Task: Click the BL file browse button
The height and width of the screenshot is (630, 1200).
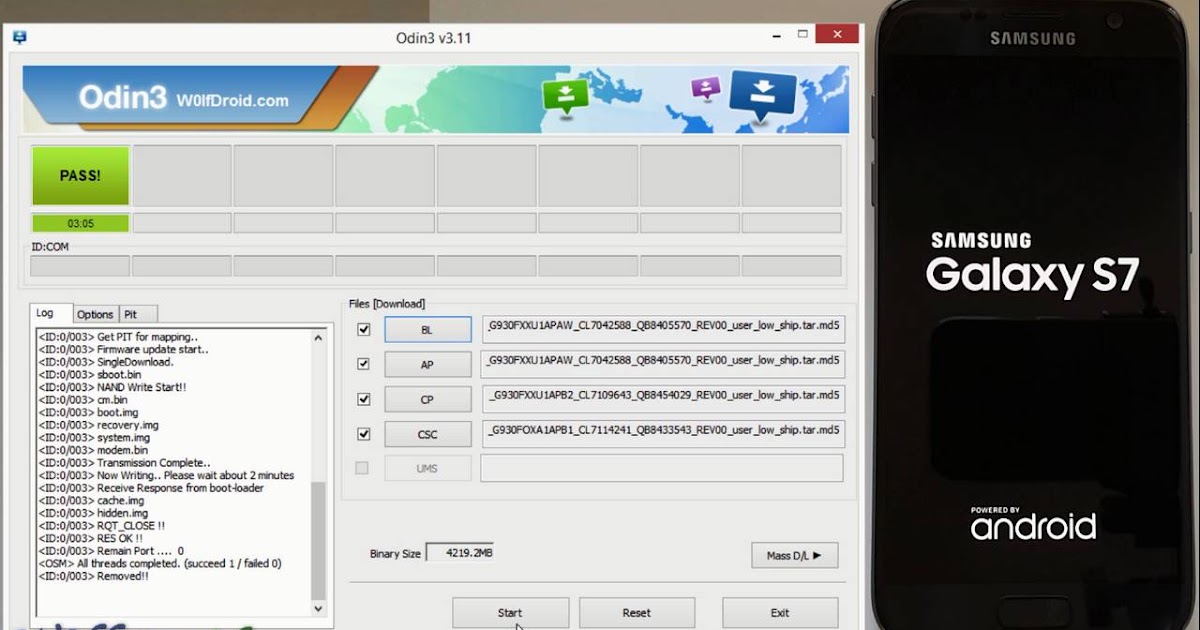Action: click(x=427, y=330)
